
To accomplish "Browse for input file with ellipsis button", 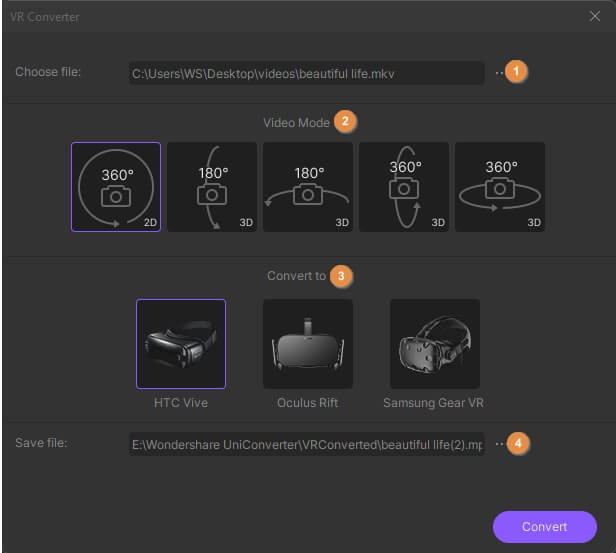I will [499, 73].
